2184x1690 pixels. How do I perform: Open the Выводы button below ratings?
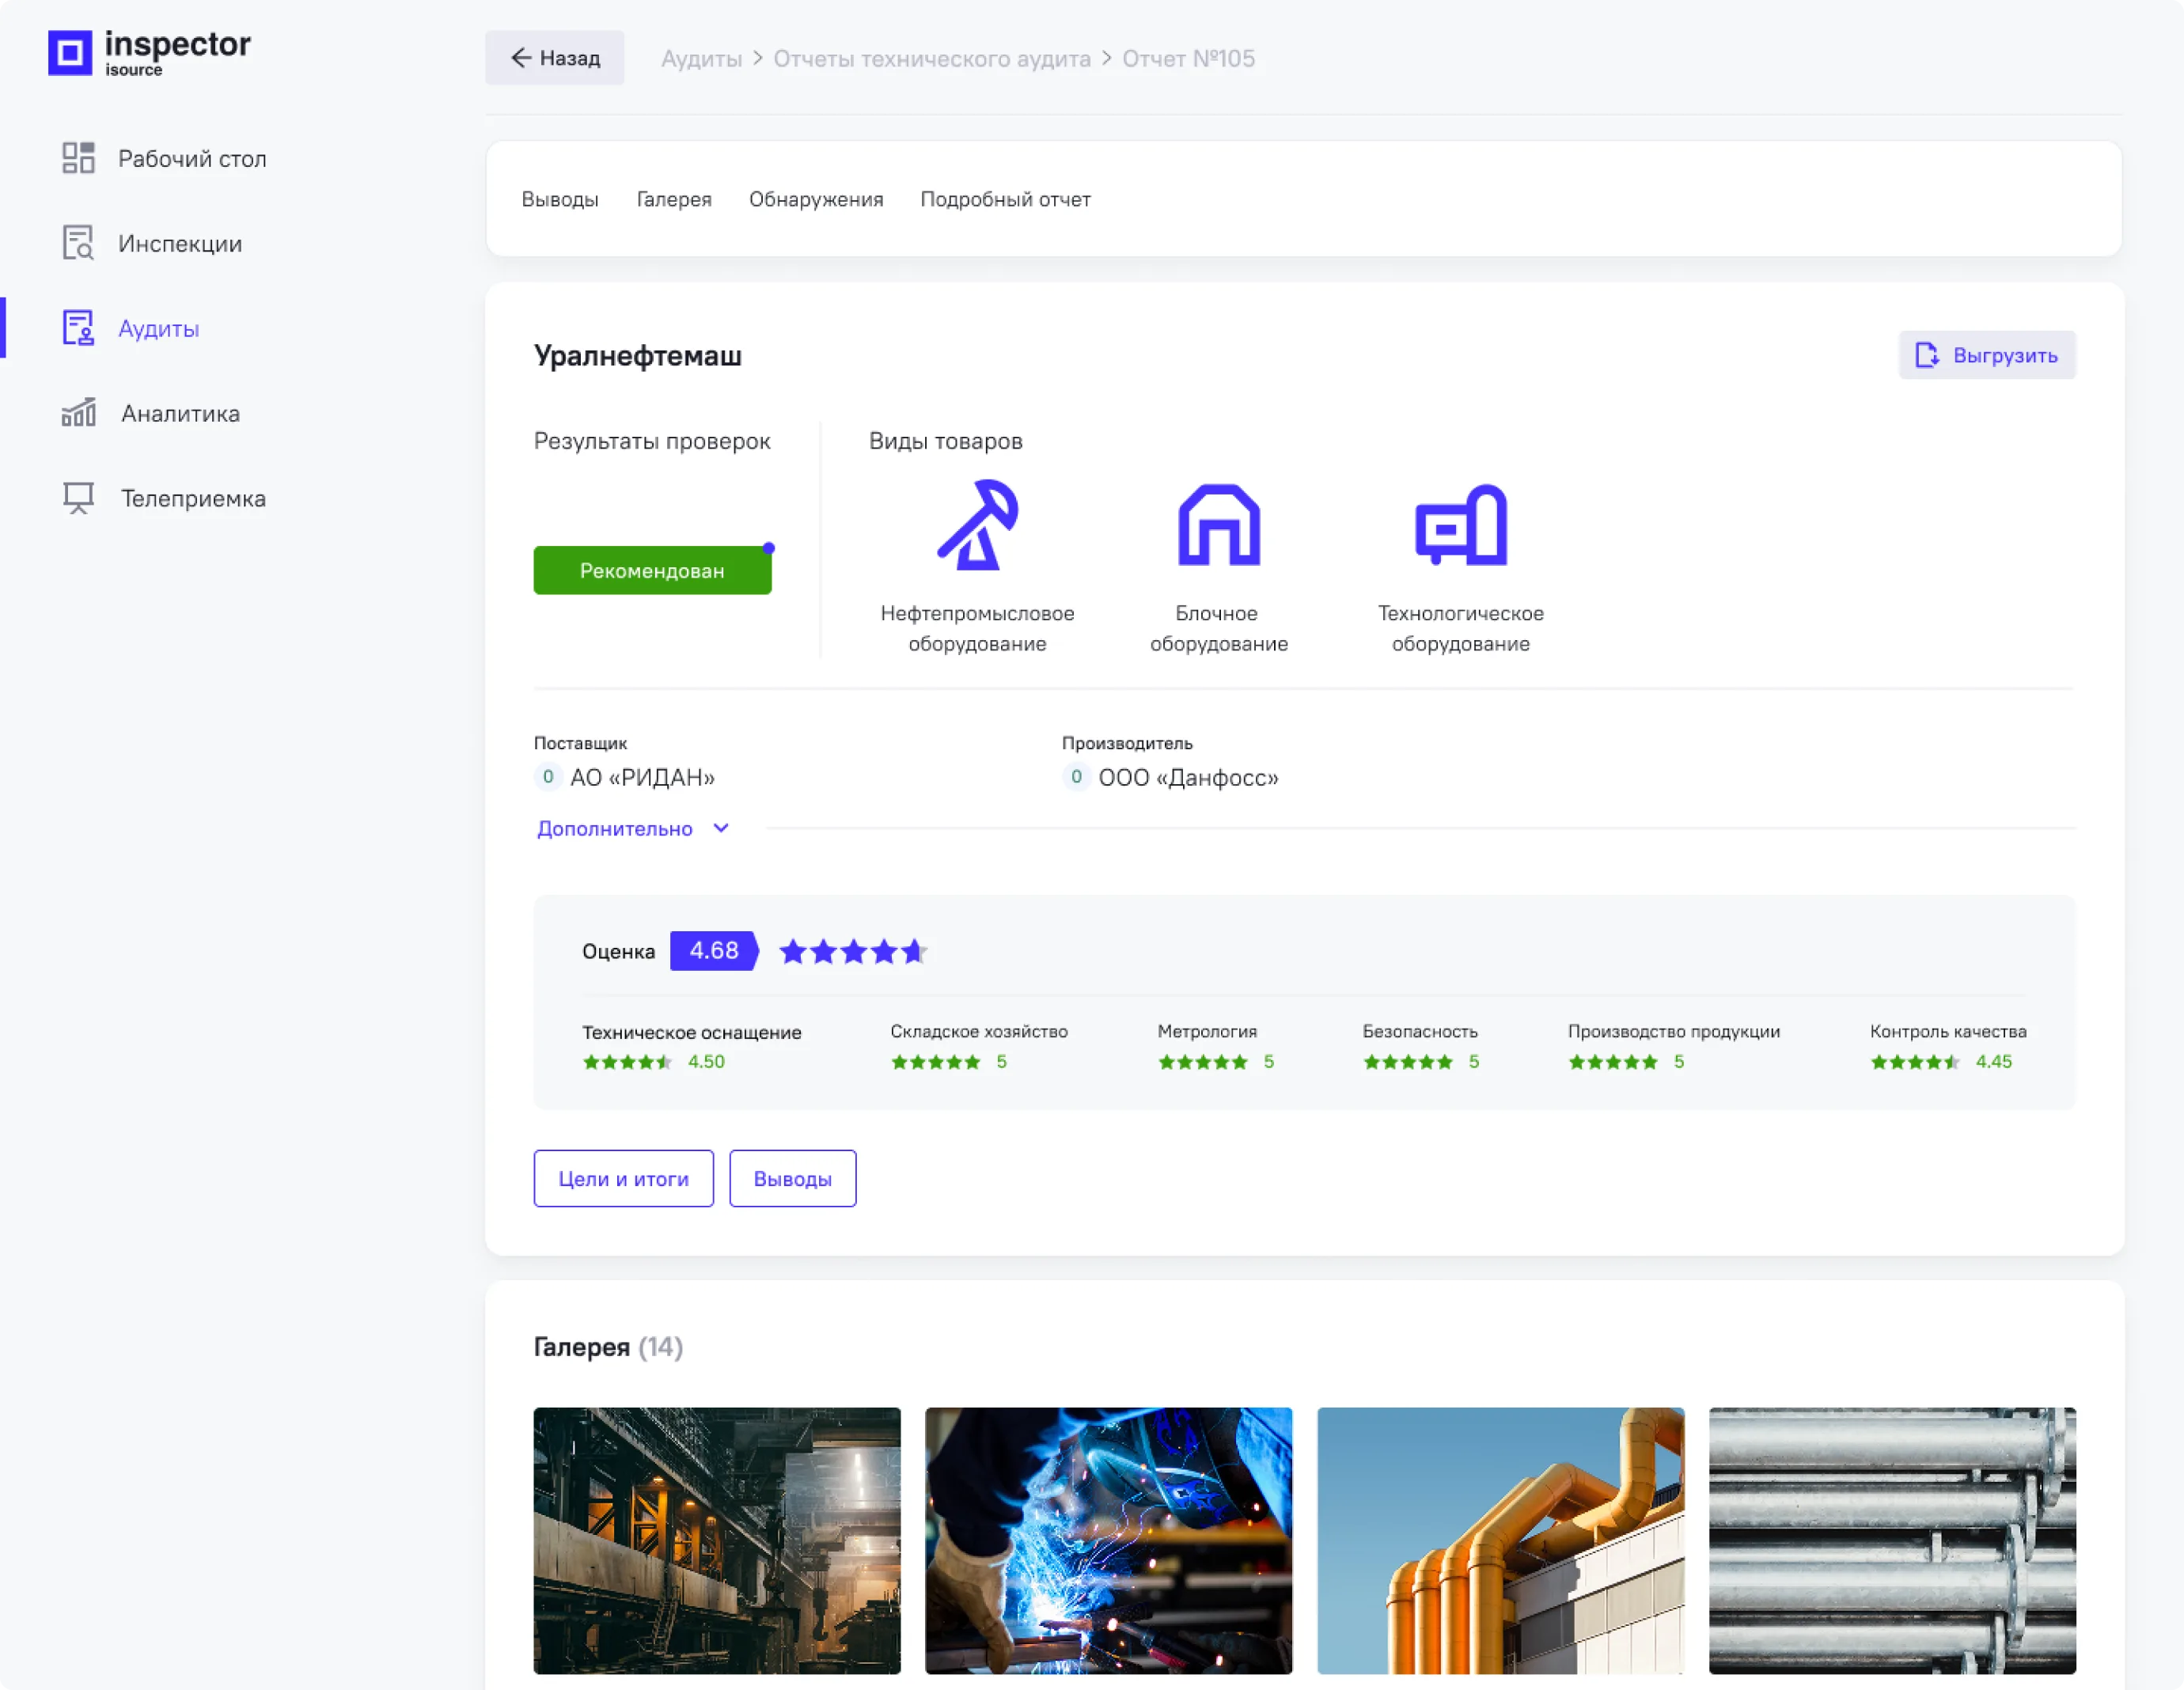[792, 1178]
